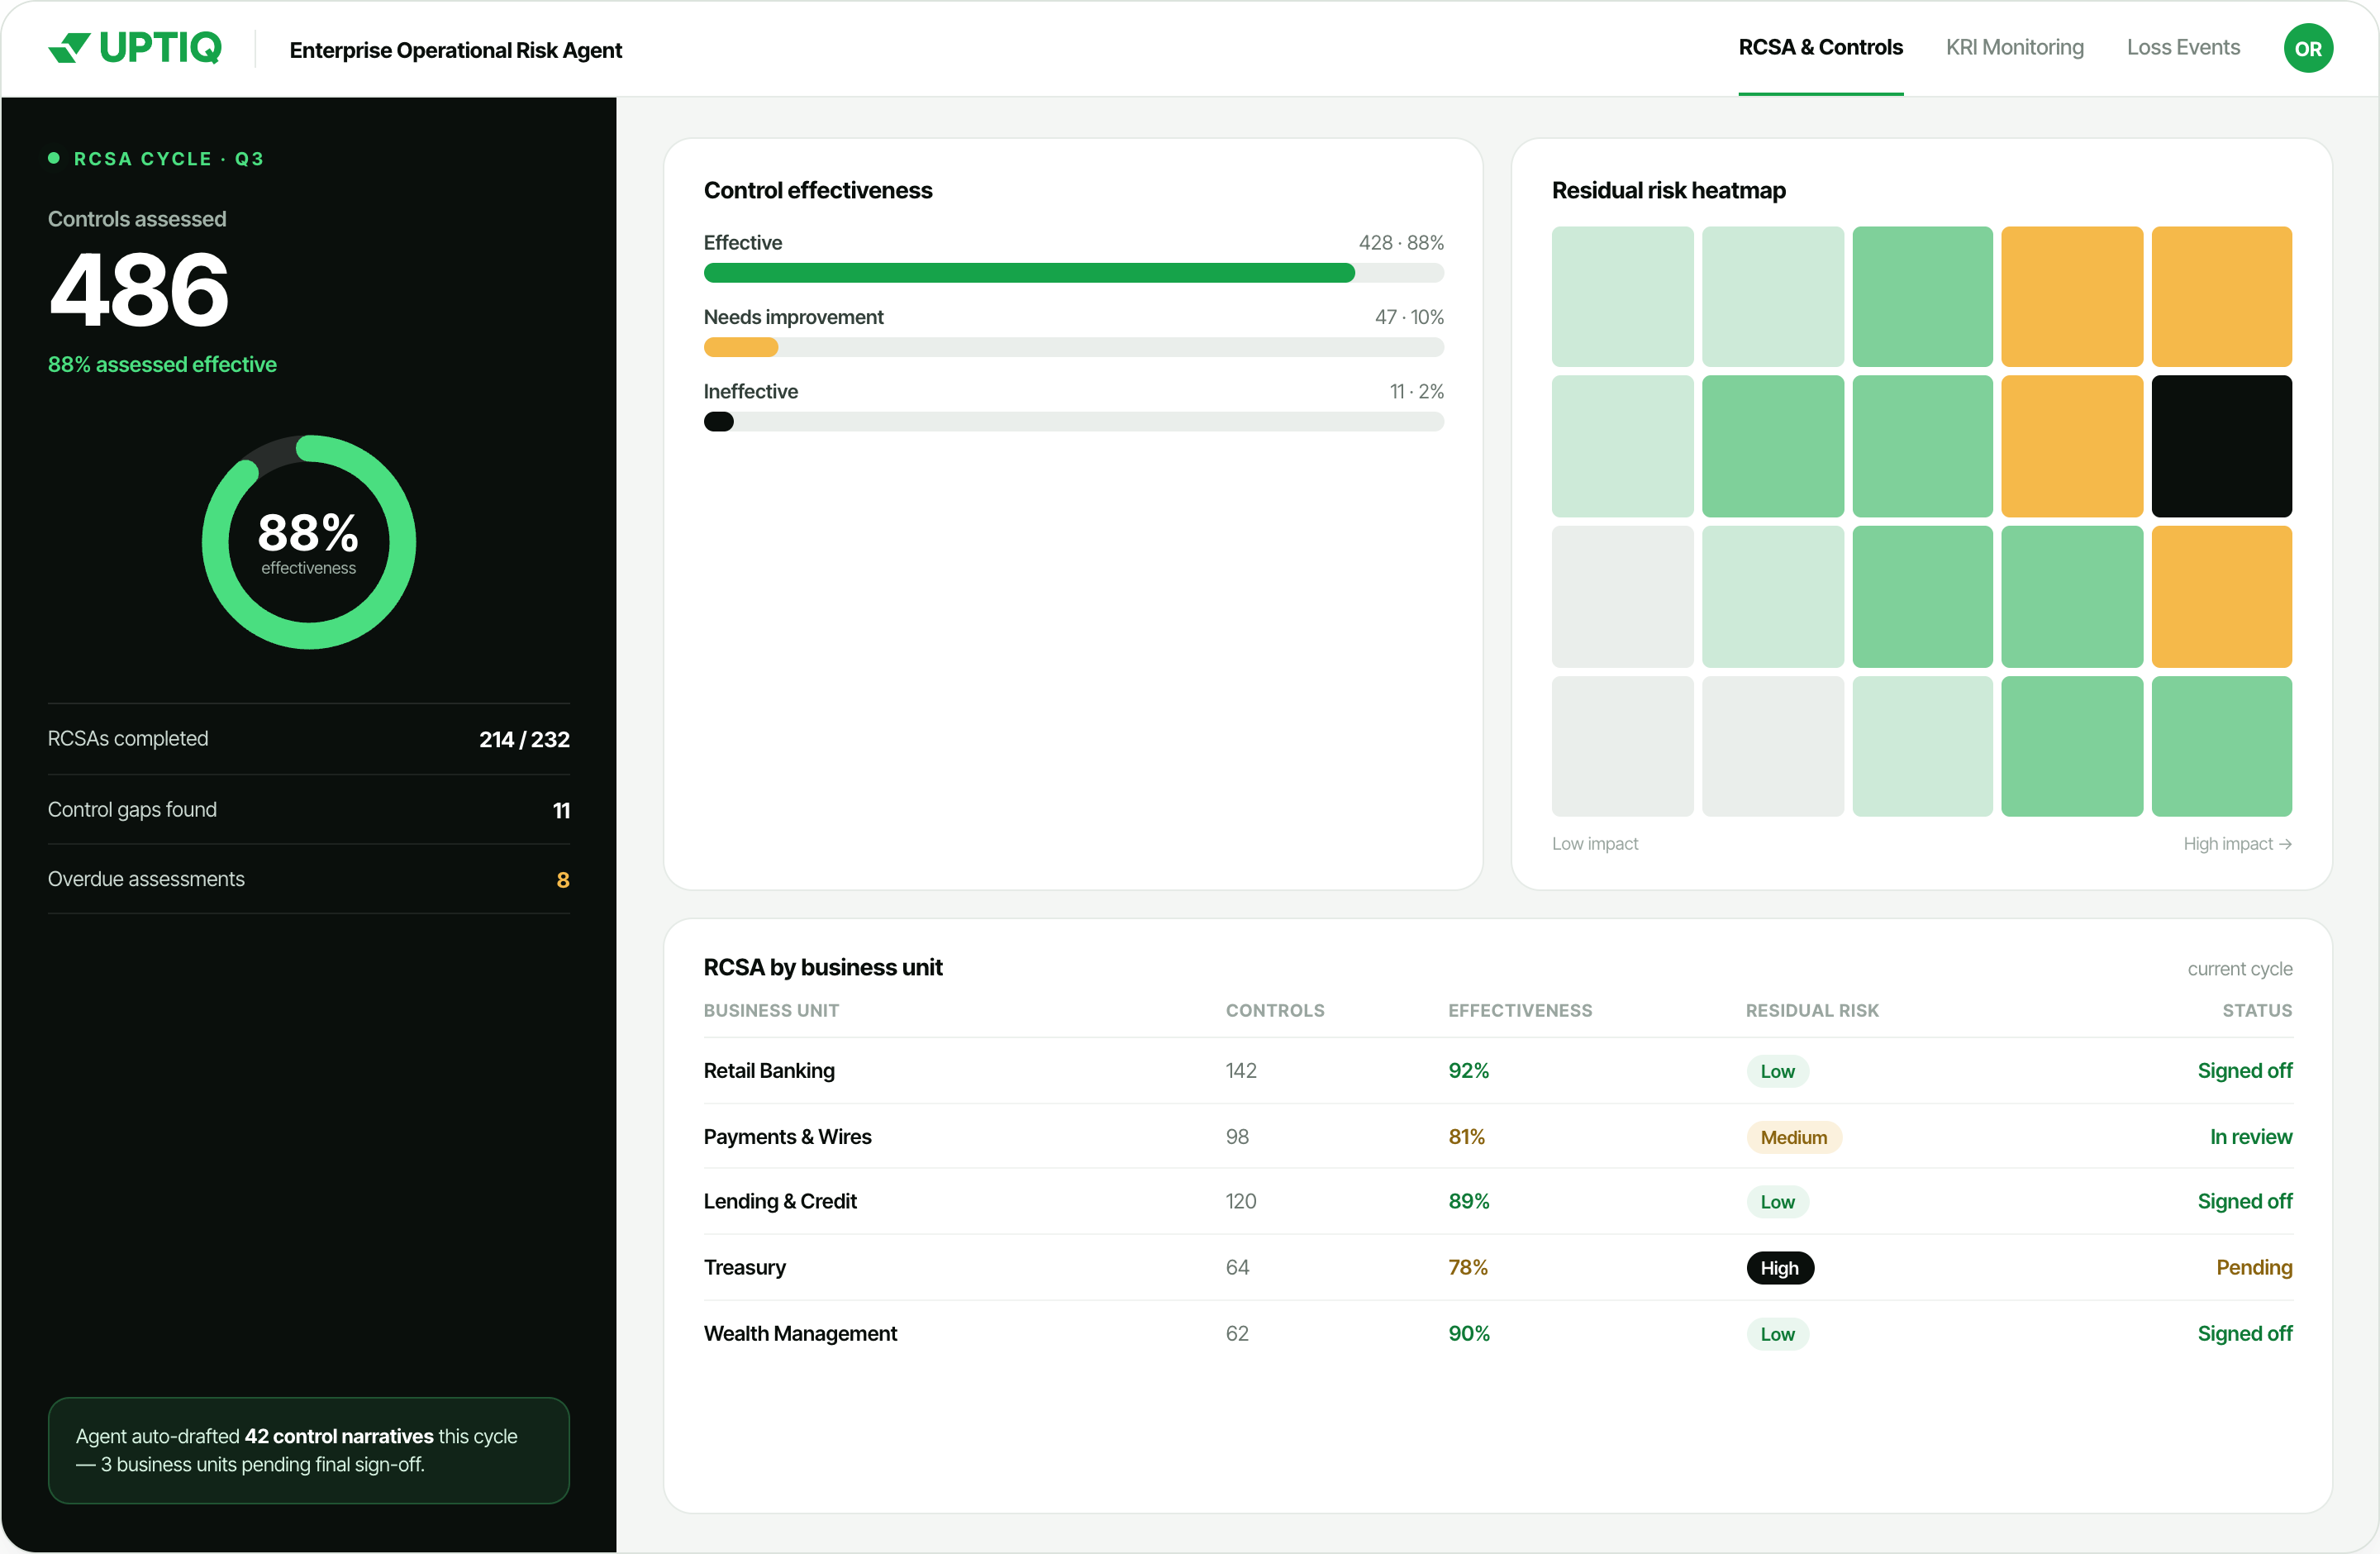Click the In review status link
Screen dimensions: 2380x1554
[x=2250, y=1137]
